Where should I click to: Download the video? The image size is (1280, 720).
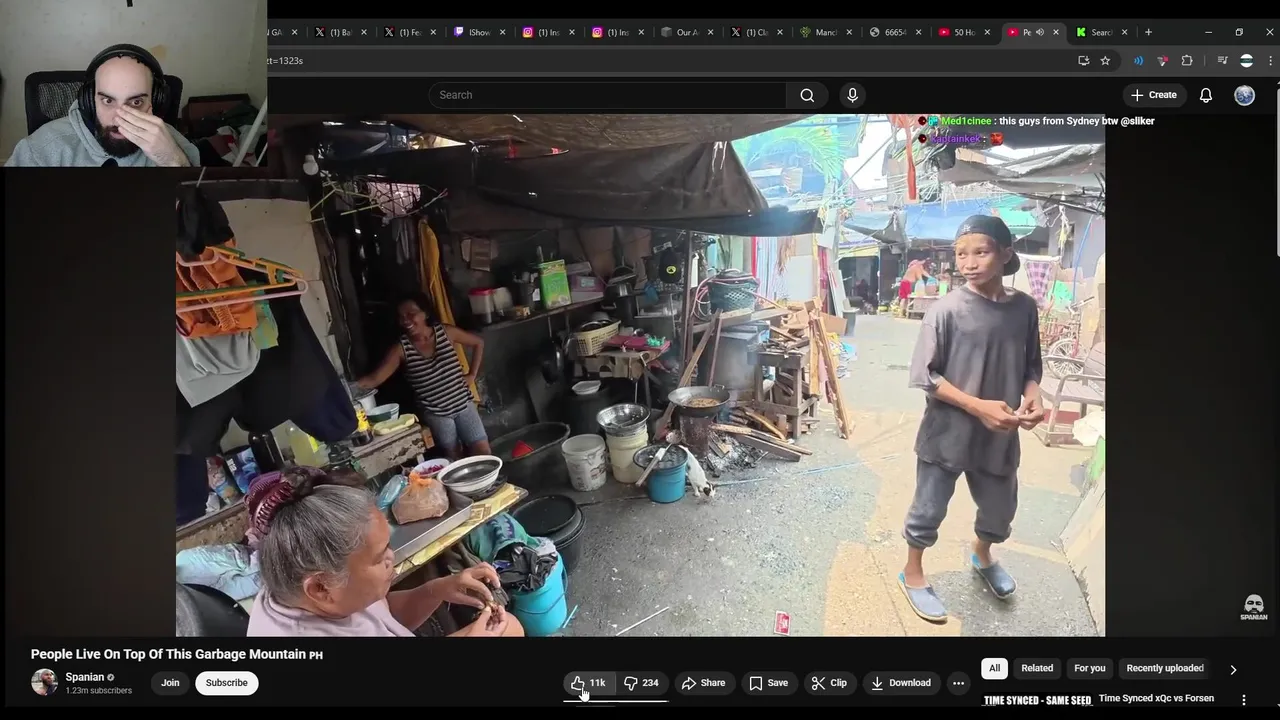[x=901, y=683]
